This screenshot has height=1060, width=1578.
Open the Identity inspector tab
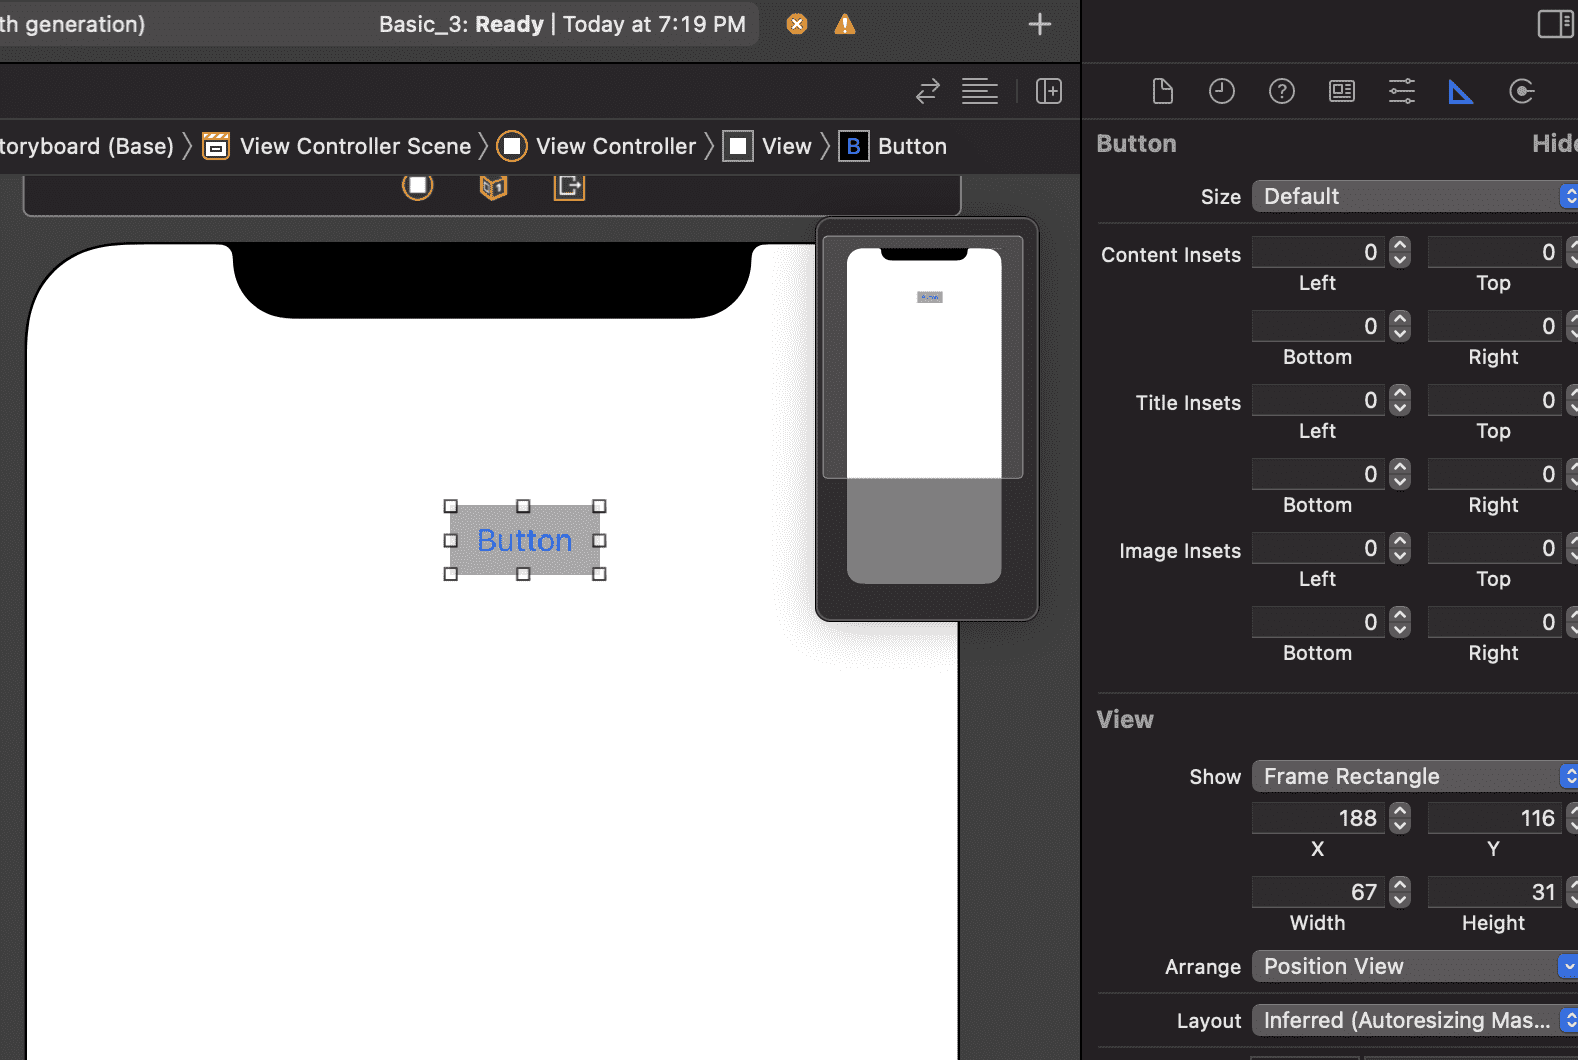[x=1341, y=92]
